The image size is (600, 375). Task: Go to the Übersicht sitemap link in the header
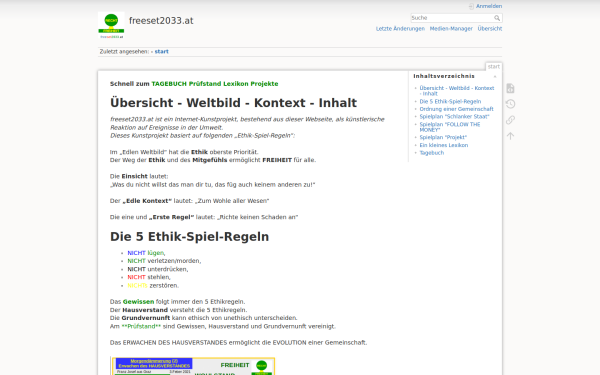point(490,29)
